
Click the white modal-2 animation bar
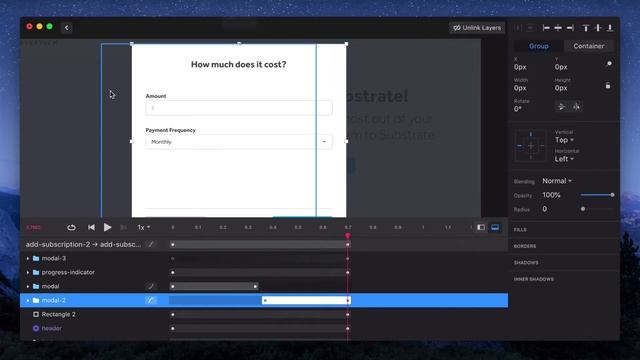tap(306, 300)
